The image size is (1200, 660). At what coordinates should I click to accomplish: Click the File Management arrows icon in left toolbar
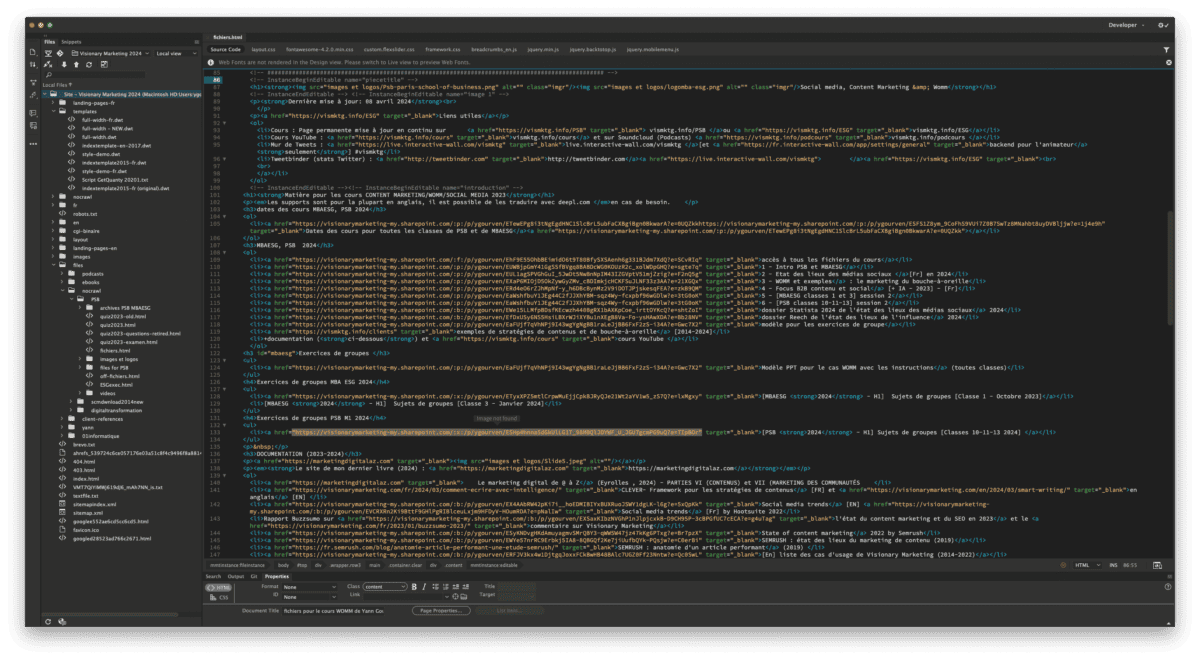pyautogui.click(x=32, y=65)
